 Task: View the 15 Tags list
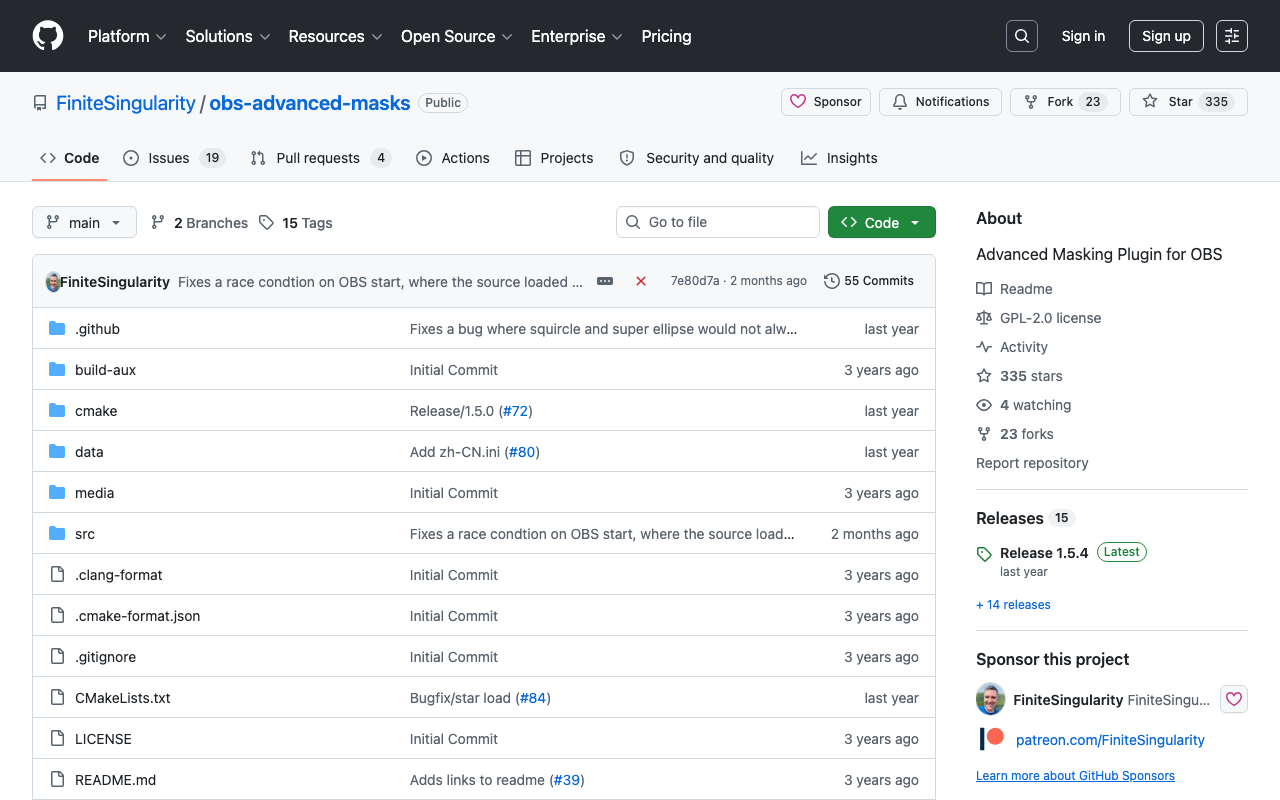coord(295,223)
